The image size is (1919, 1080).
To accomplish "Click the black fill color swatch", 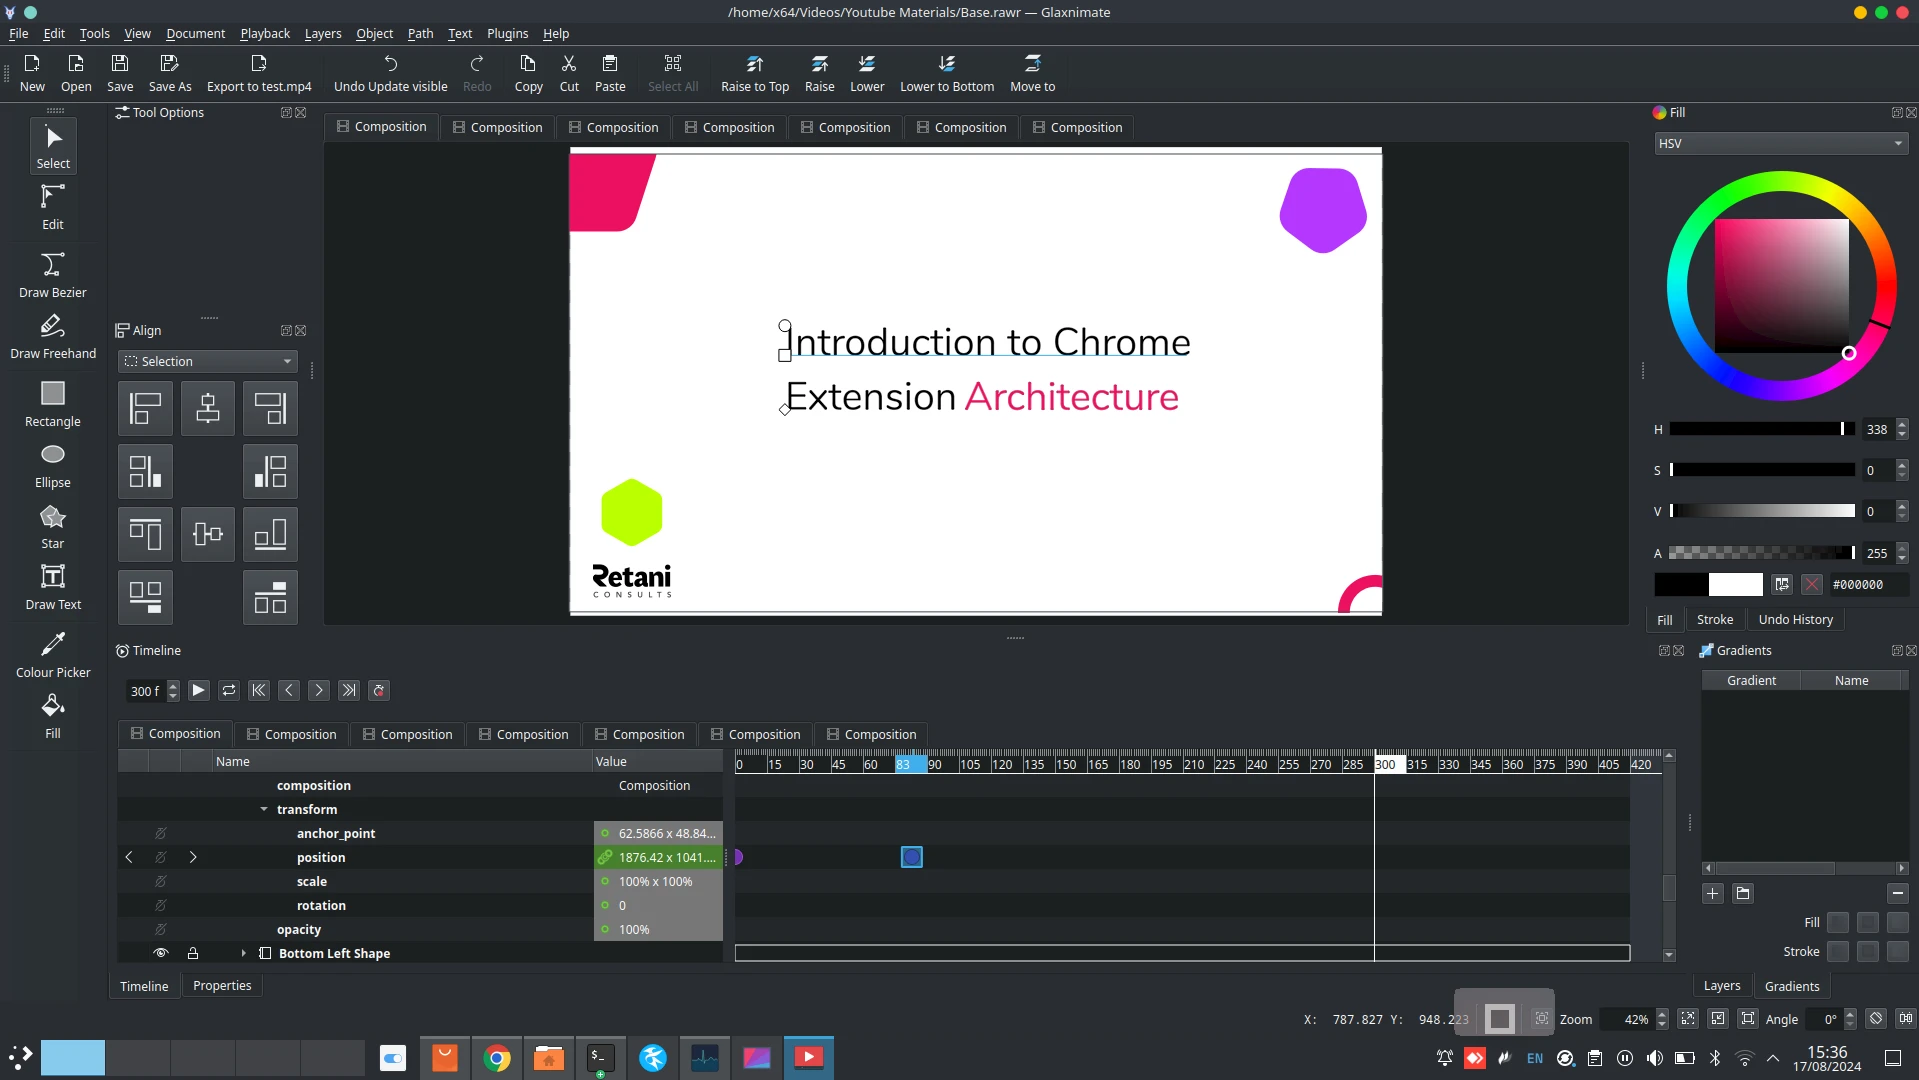I will pos(1683,584).
